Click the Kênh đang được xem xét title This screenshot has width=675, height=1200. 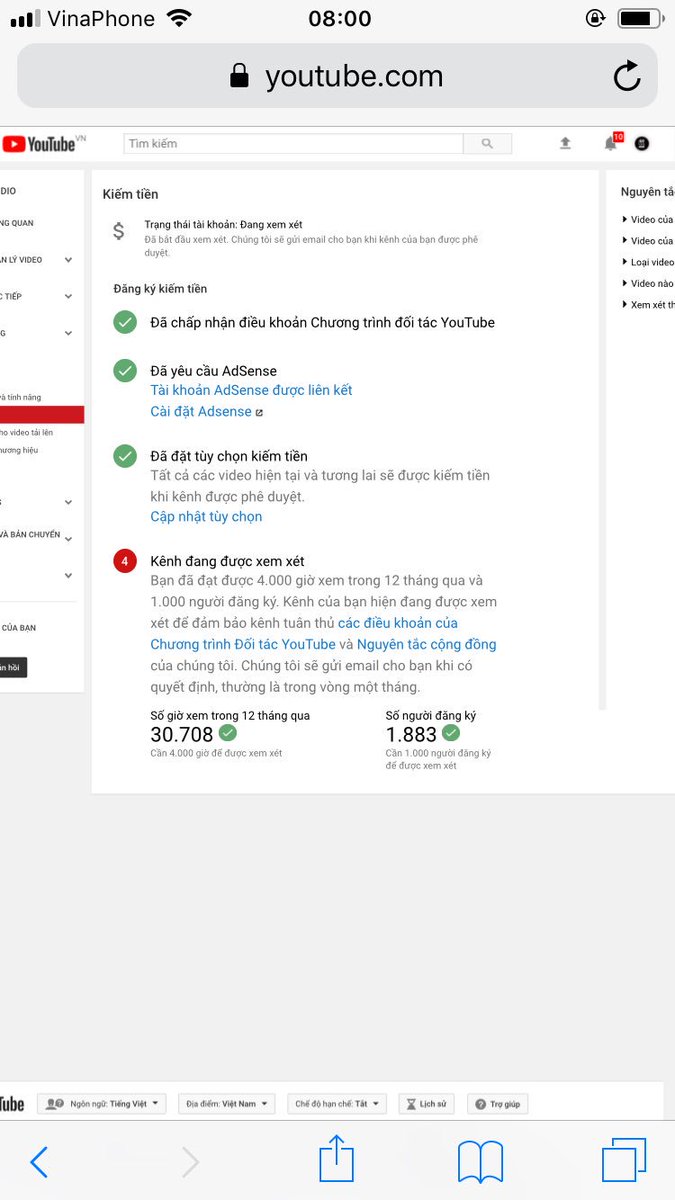pos(228,561)
